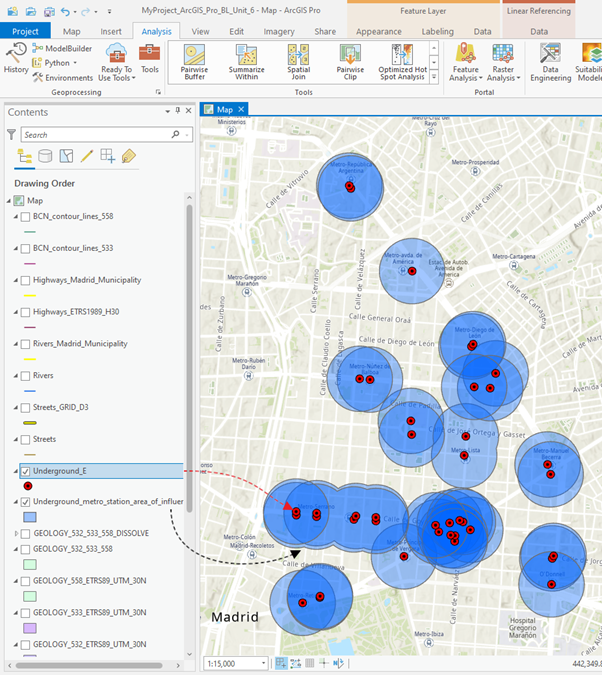The height and width of the screenshot is (675, 602).
Task: Open the Geoprocessing group dialog launcher
Action: click(x=158, y=92)
